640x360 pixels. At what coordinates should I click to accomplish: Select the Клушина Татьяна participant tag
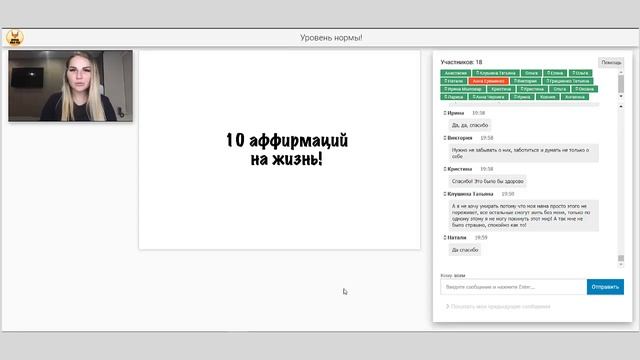click(x=496, y=73)
